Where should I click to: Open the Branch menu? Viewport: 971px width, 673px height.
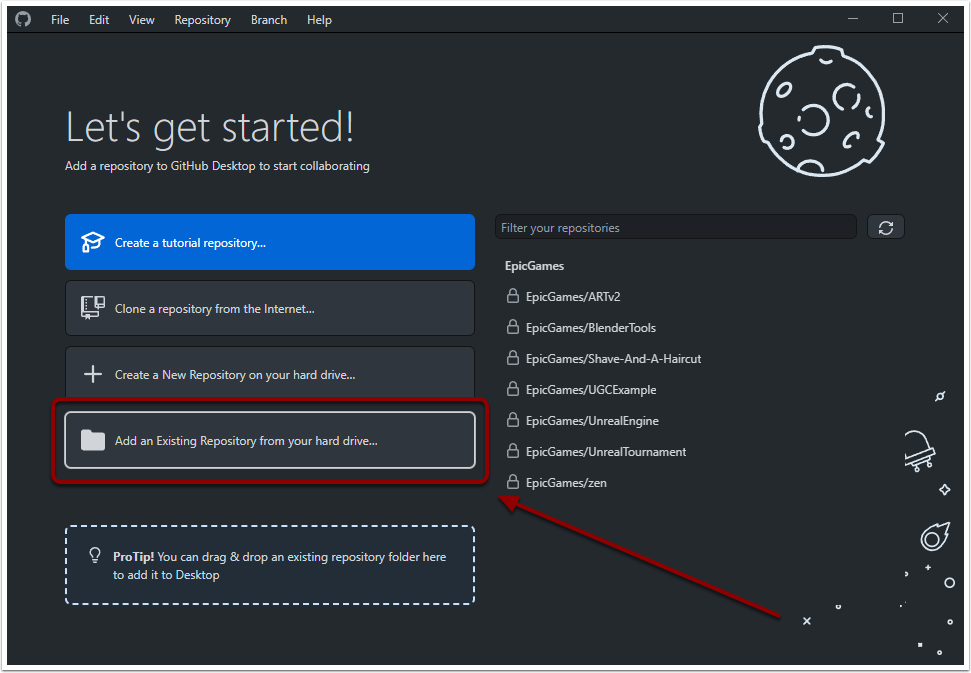click(x=269, y=20)
